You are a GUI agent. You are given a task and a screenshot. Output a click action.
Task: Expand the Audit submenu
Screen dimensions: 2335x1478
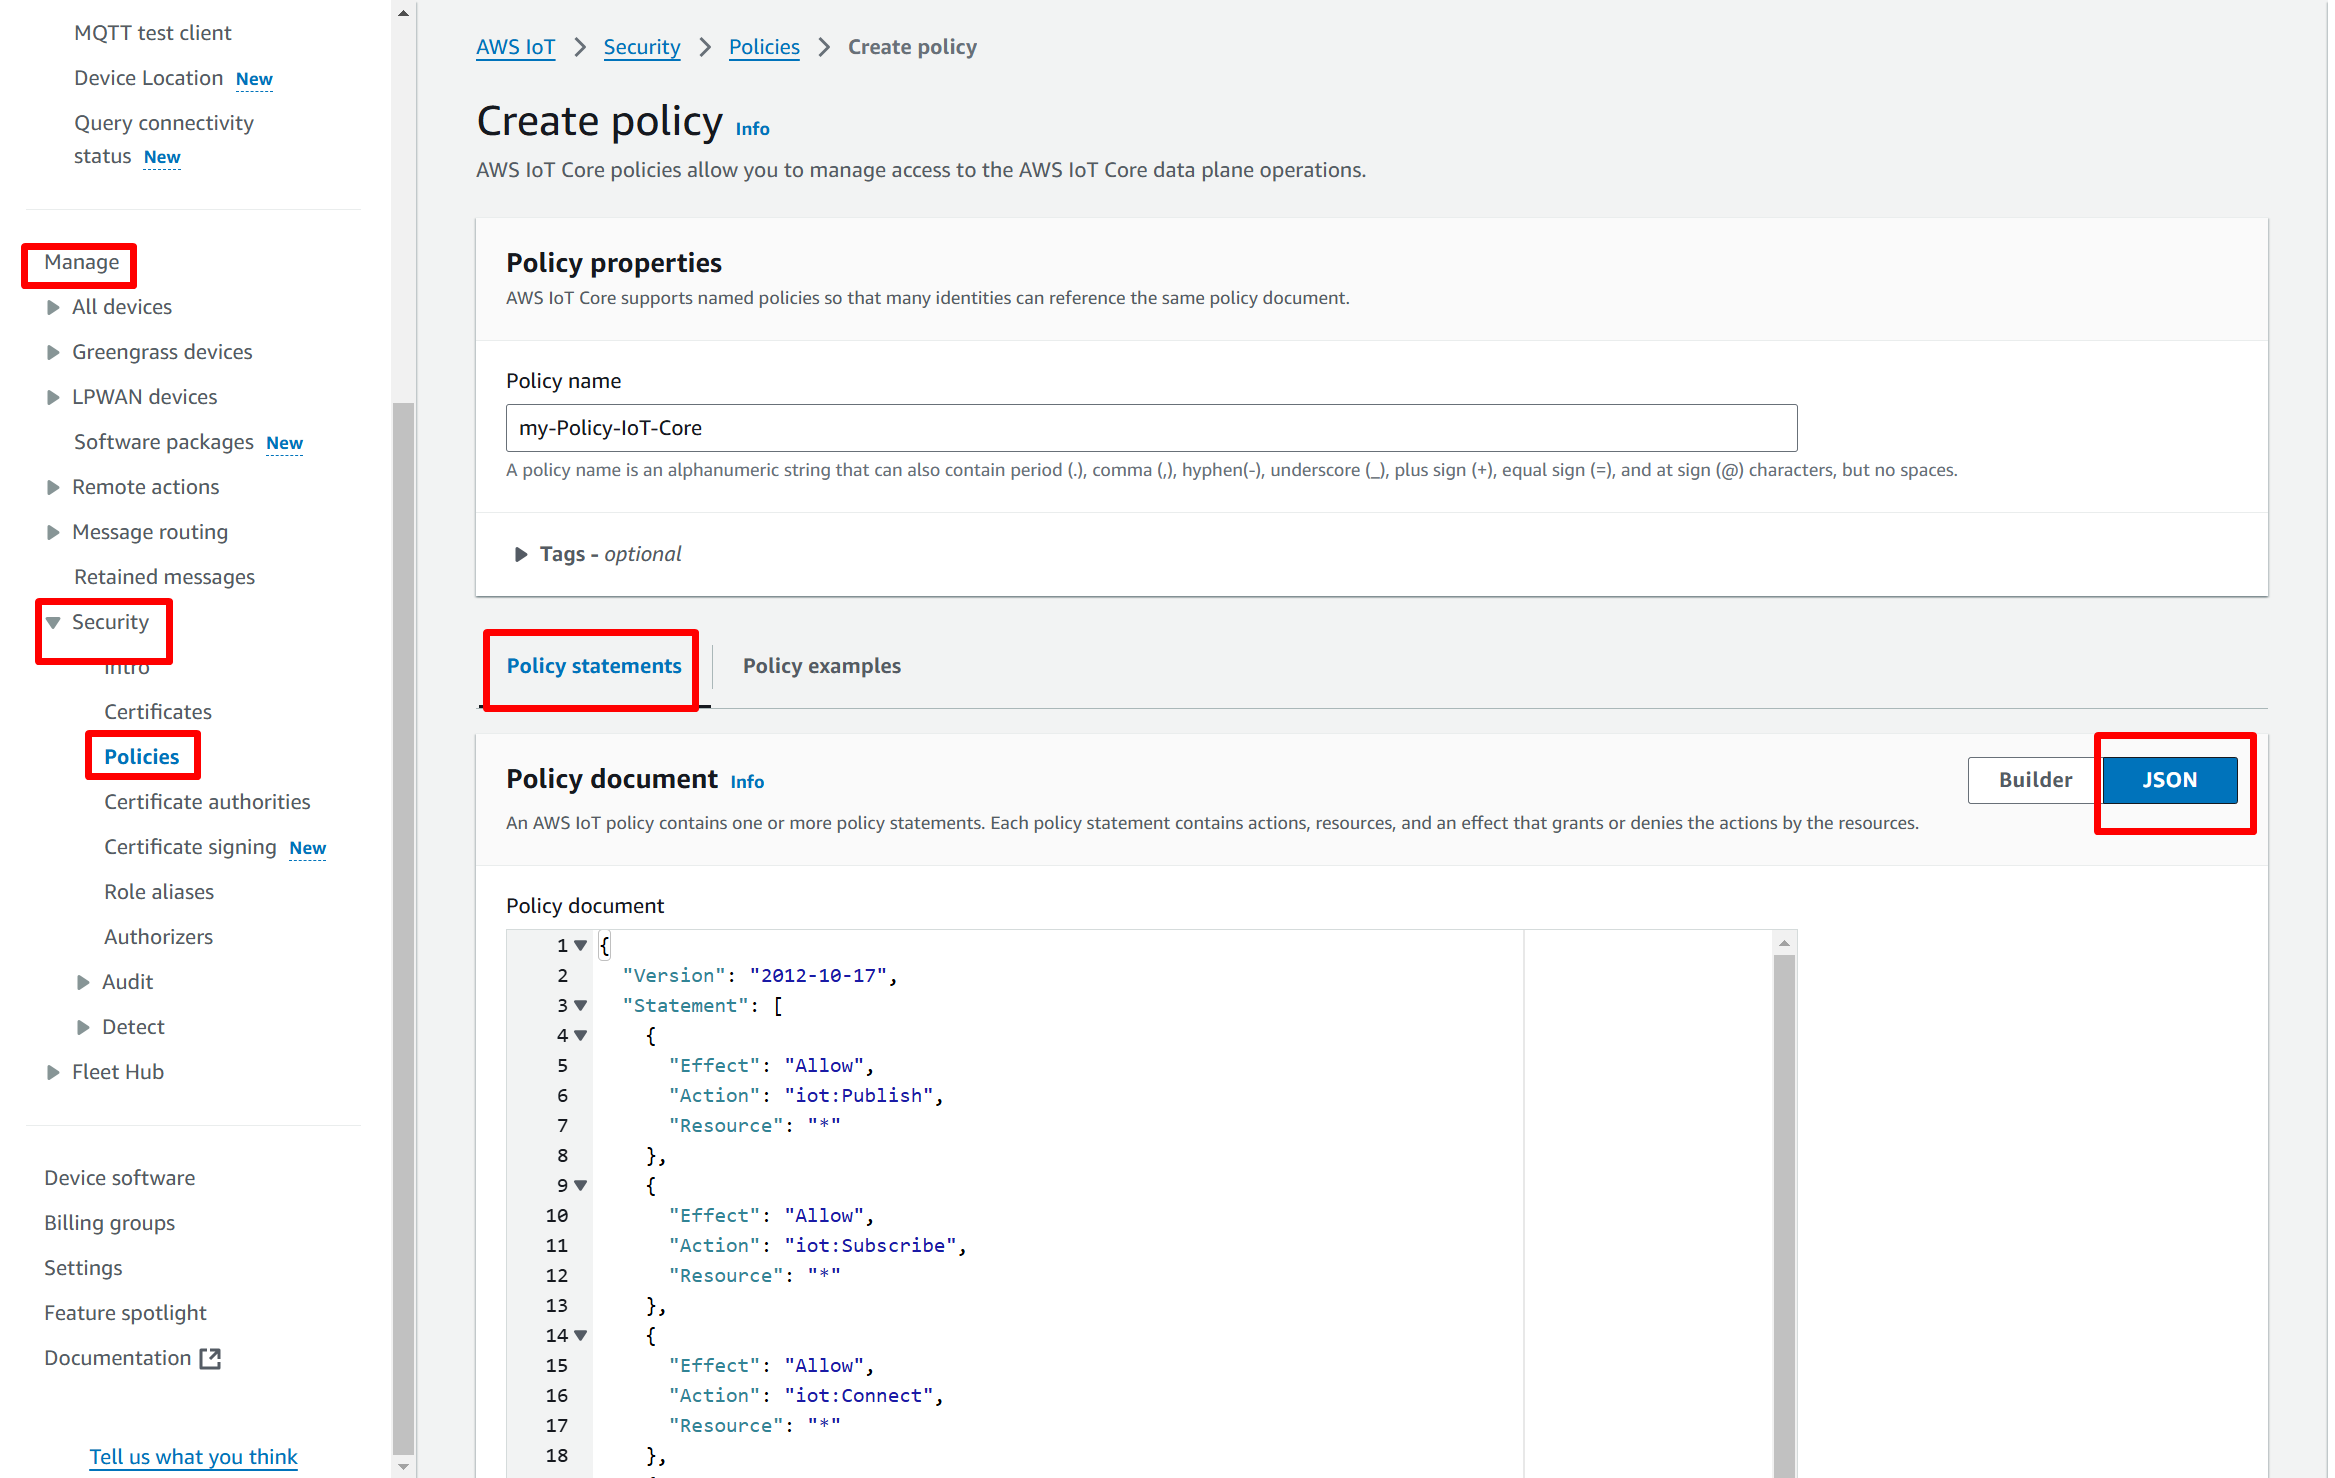click(x=83, y=982)
